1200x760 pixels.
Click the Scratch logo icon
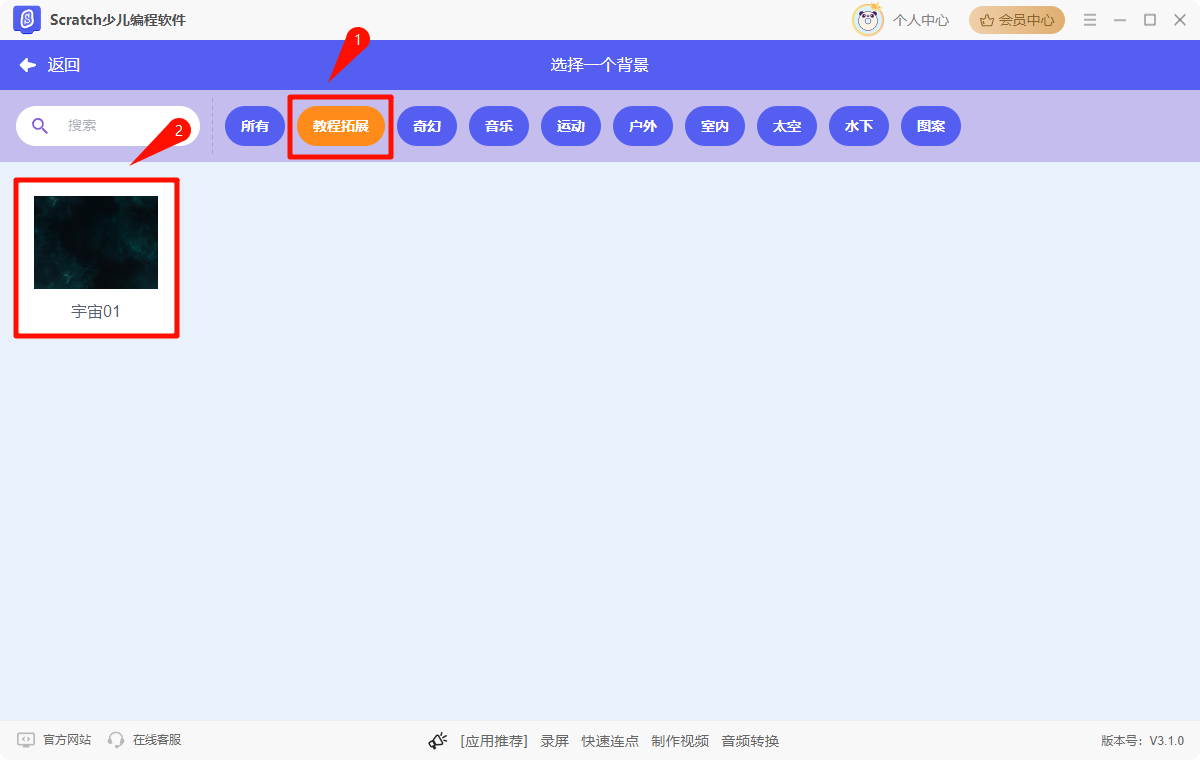click(x=27, y=19)
